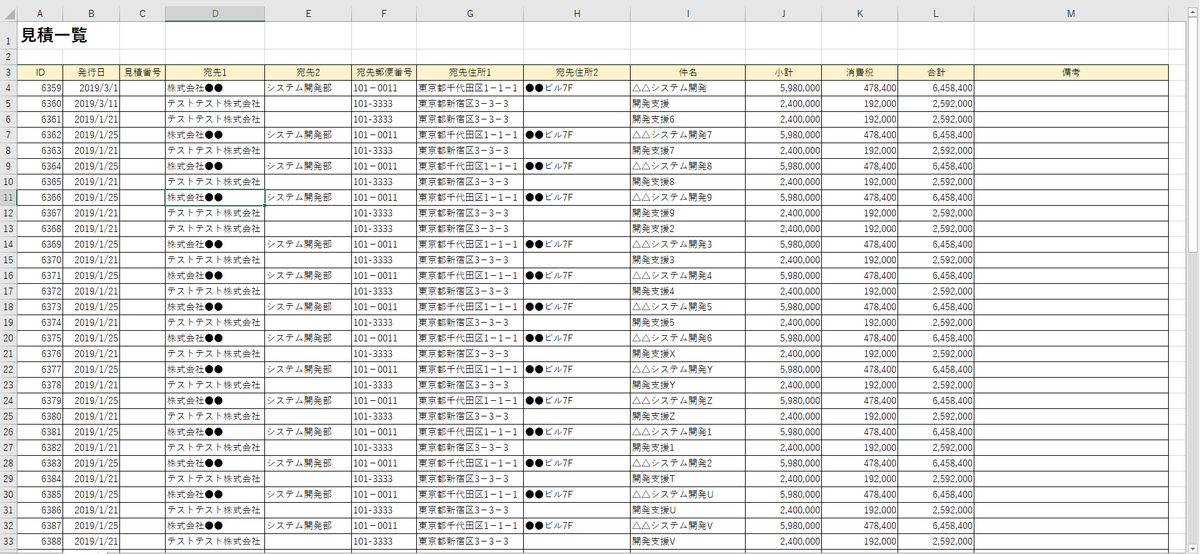
Task: Select the postal code cell in ID 6360 row
Action: coord(384,104)
